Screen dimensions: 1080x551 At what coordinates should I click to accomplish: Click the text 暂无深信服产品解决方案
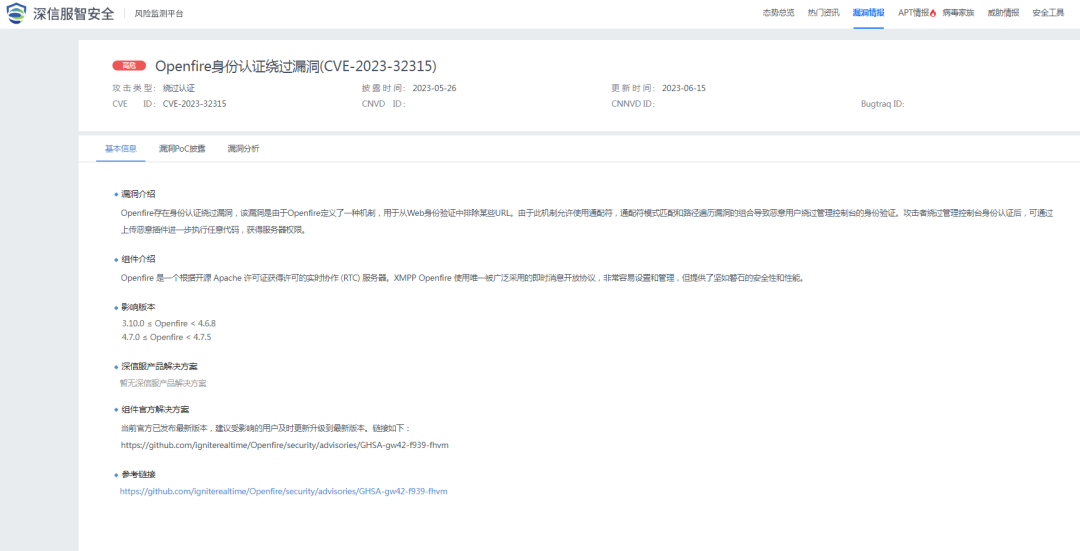click(x=163, y=383)
